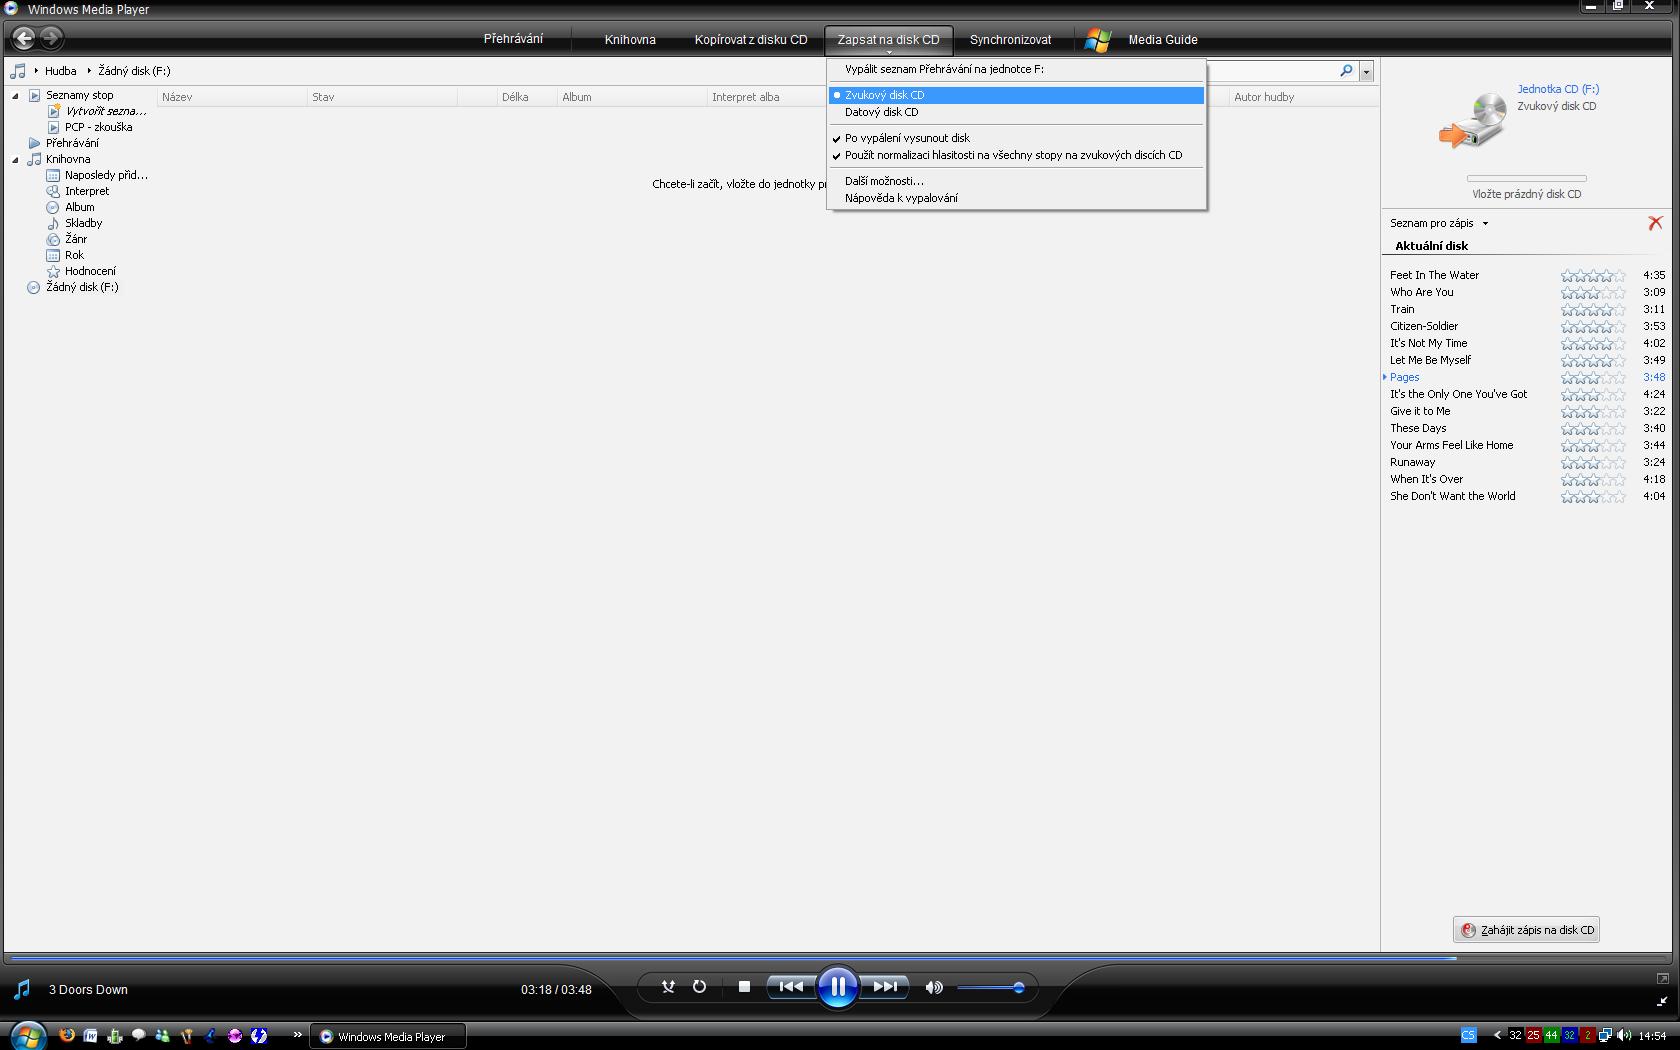
Task: Switch to compact mode
Action: (1662, 1001)
